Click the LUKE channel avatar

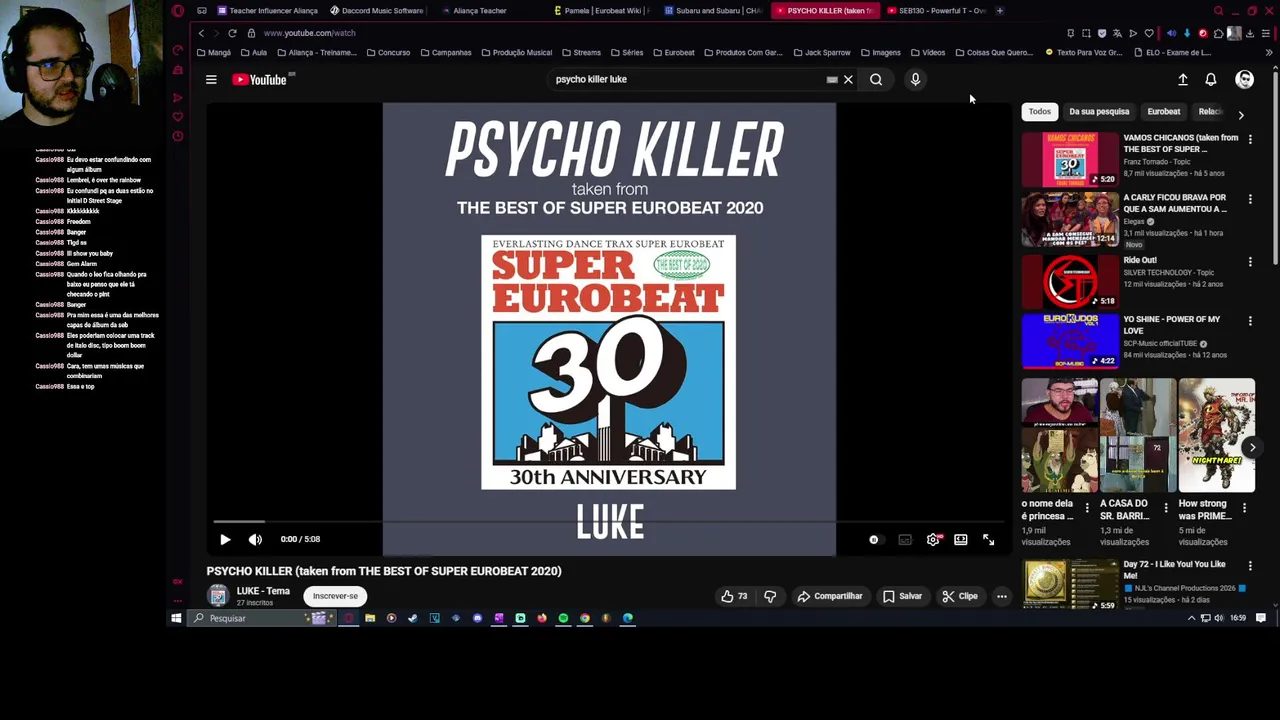218,596
